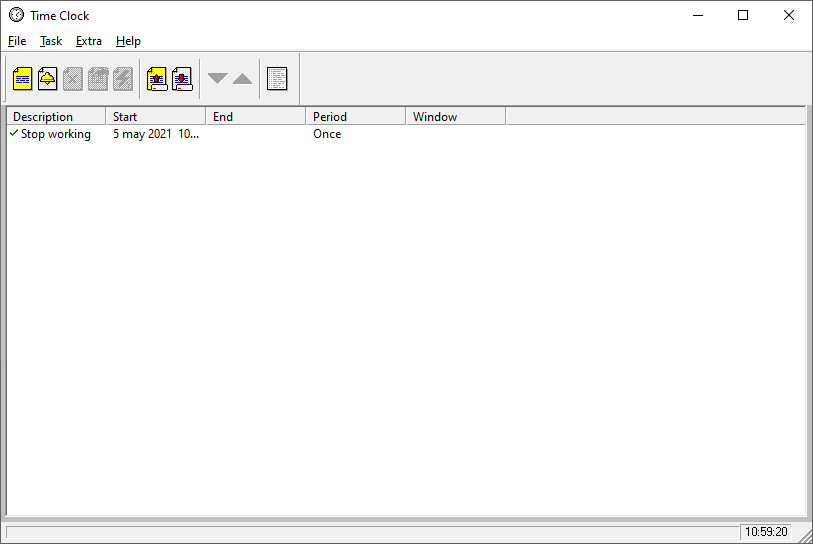Image resolution: width=813 pixels, height=544 pixels.
Task: Open the File menu
Action: (17, 41)
